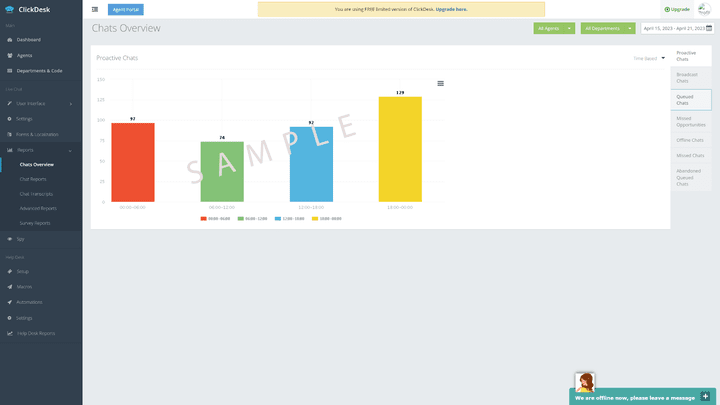Screen dimensions: 720x405
Task: Click Live Chat Settings gear icon
Action: (x=10, y=119)
